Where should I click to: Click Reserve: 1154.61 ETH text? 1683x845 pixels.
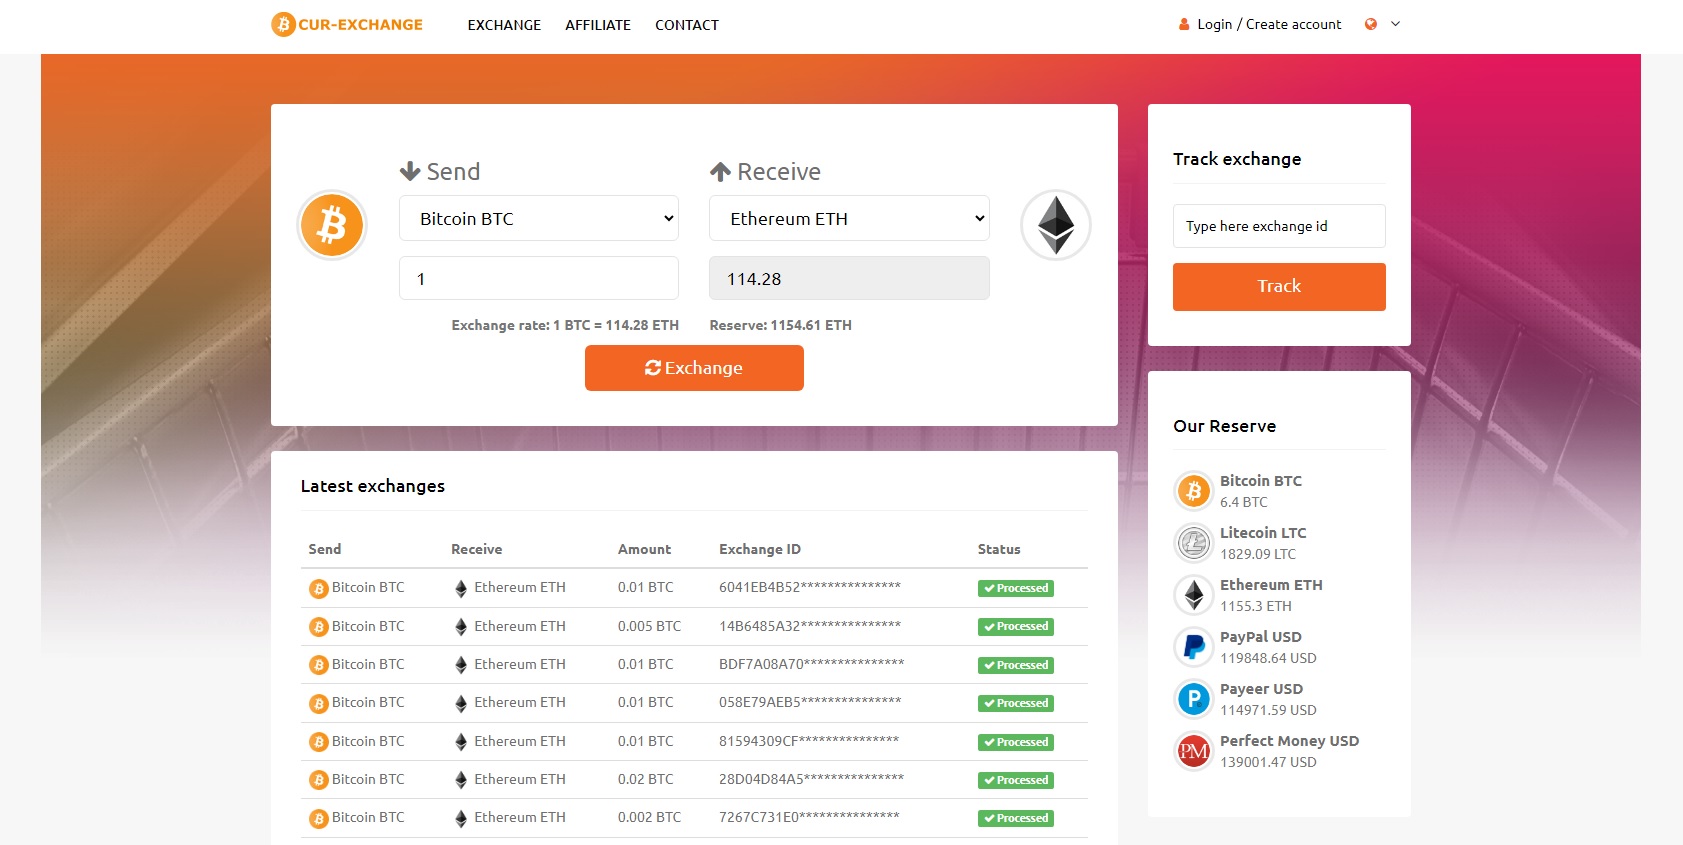tap(780, 325)
